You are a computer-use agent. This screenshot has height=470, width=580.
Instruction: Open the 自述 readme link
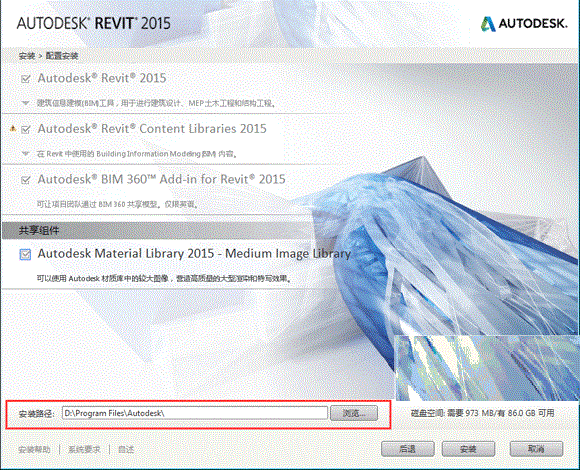tap(126, 450)
